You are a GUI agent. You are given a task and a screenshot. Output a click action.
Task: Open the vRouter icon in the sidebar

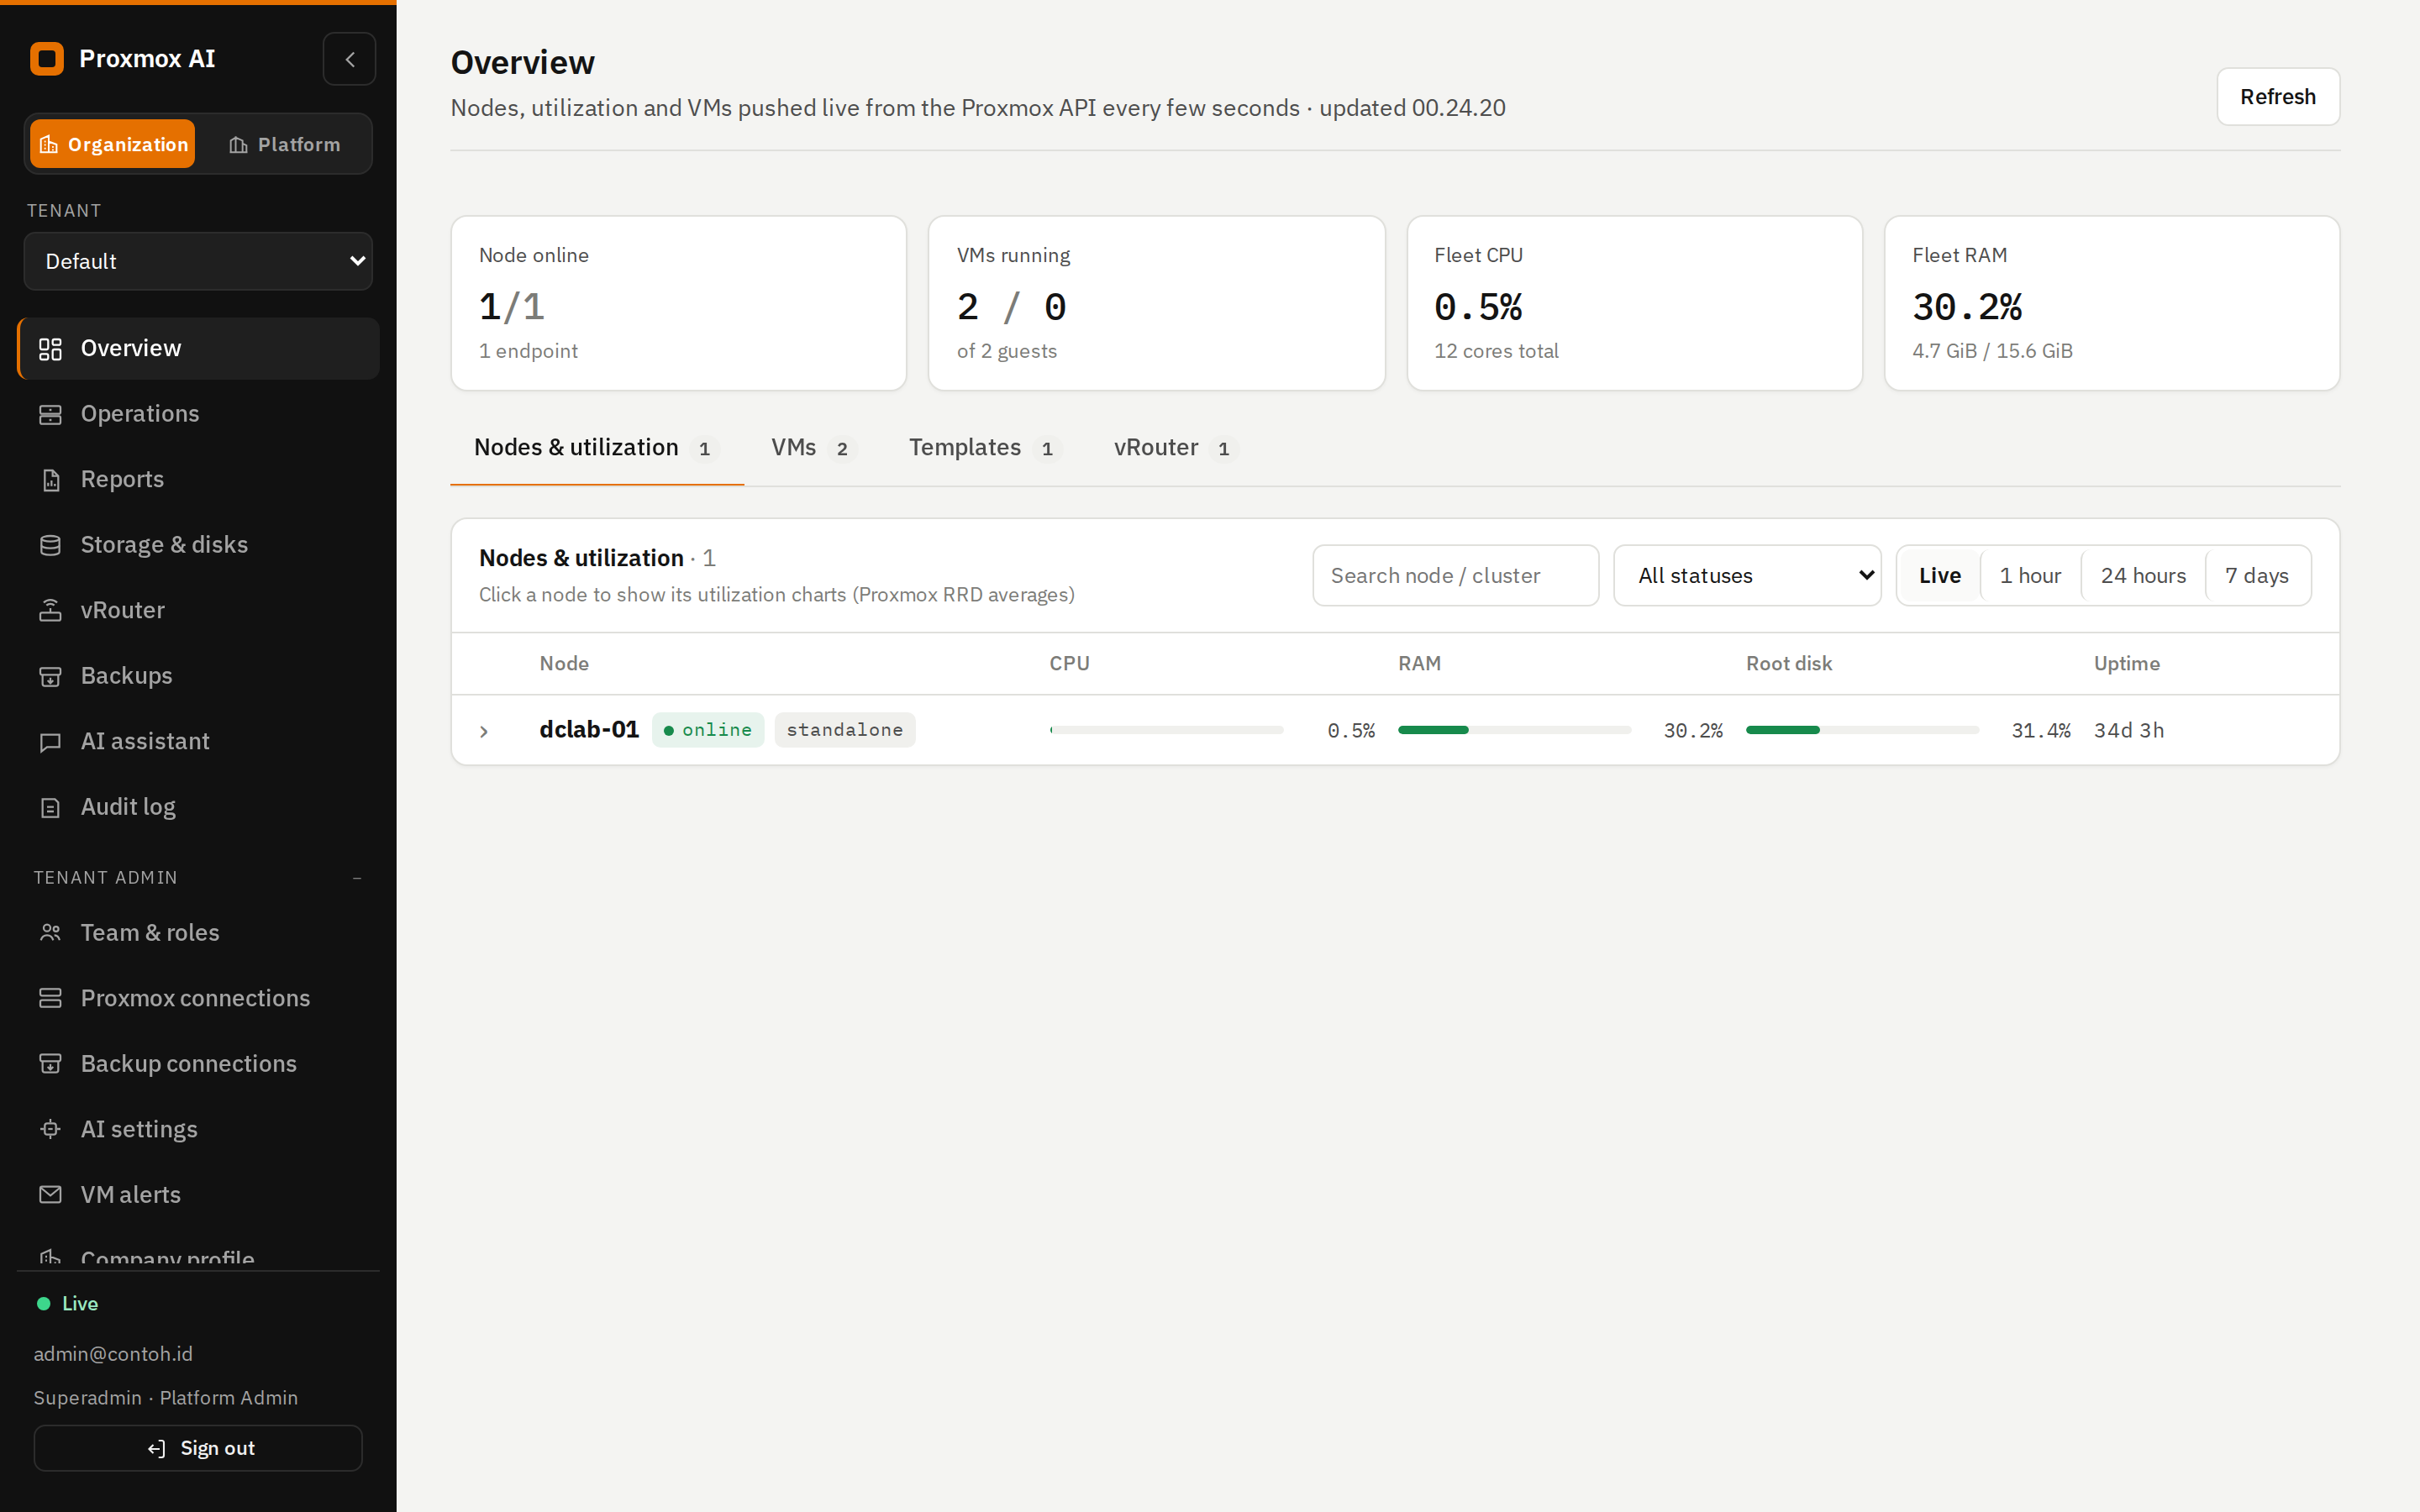pyautogui.click(x=50, y=611)
